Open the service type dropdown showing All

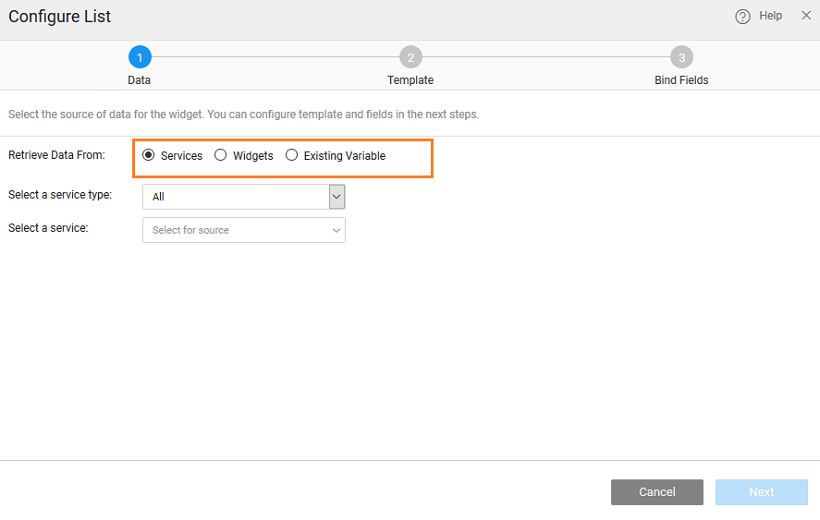click(x=236, y=197)
